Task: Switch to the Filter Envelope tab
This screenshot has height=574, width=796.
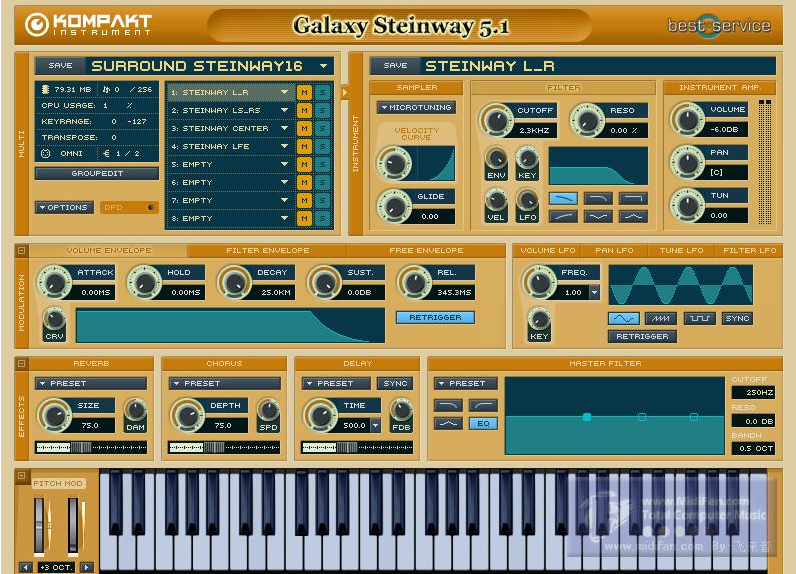Action: click(268, 250)
